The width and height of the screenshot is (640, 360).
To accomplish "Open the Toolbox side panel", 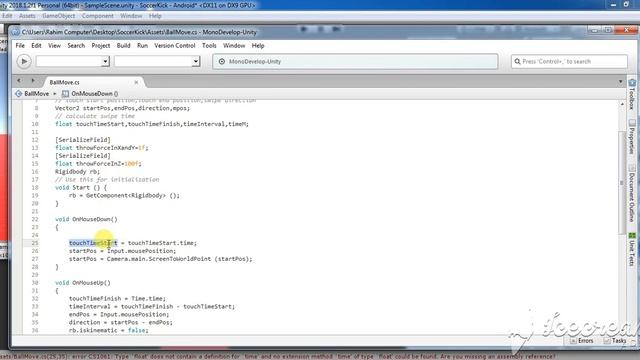I will pos(632,94).
